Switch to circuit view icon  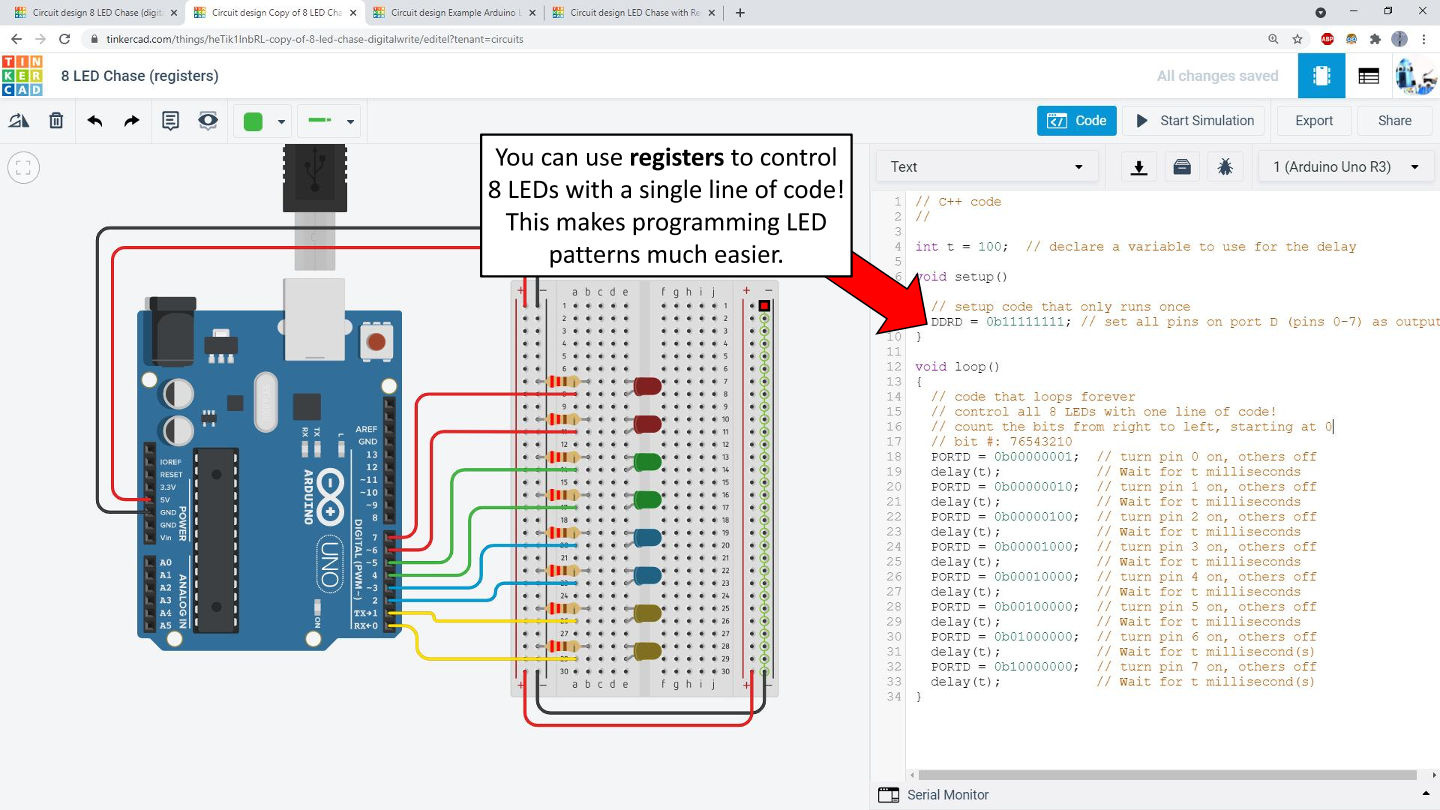tap(1322, 76)
